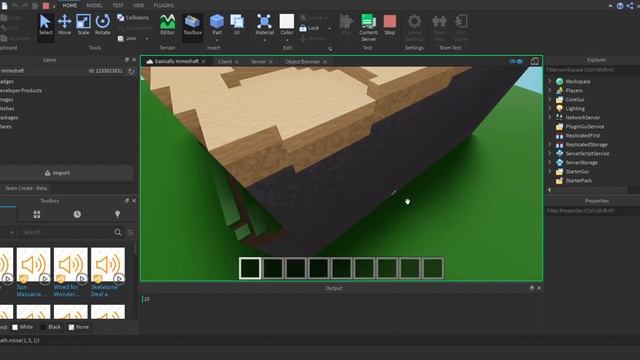The image size is (640, 360).
Task: Click the red stop square in quick access bar
Action: coord(46,6)
